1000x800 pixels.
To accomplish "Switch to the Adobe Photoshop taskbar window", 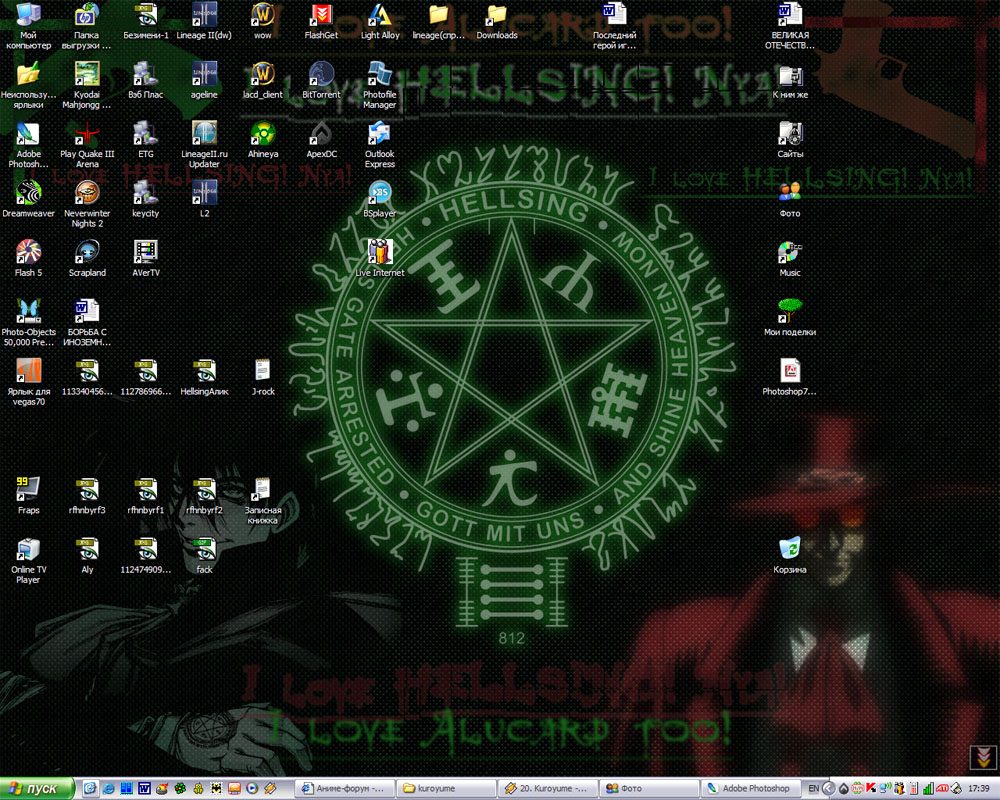I will [750, 789].
